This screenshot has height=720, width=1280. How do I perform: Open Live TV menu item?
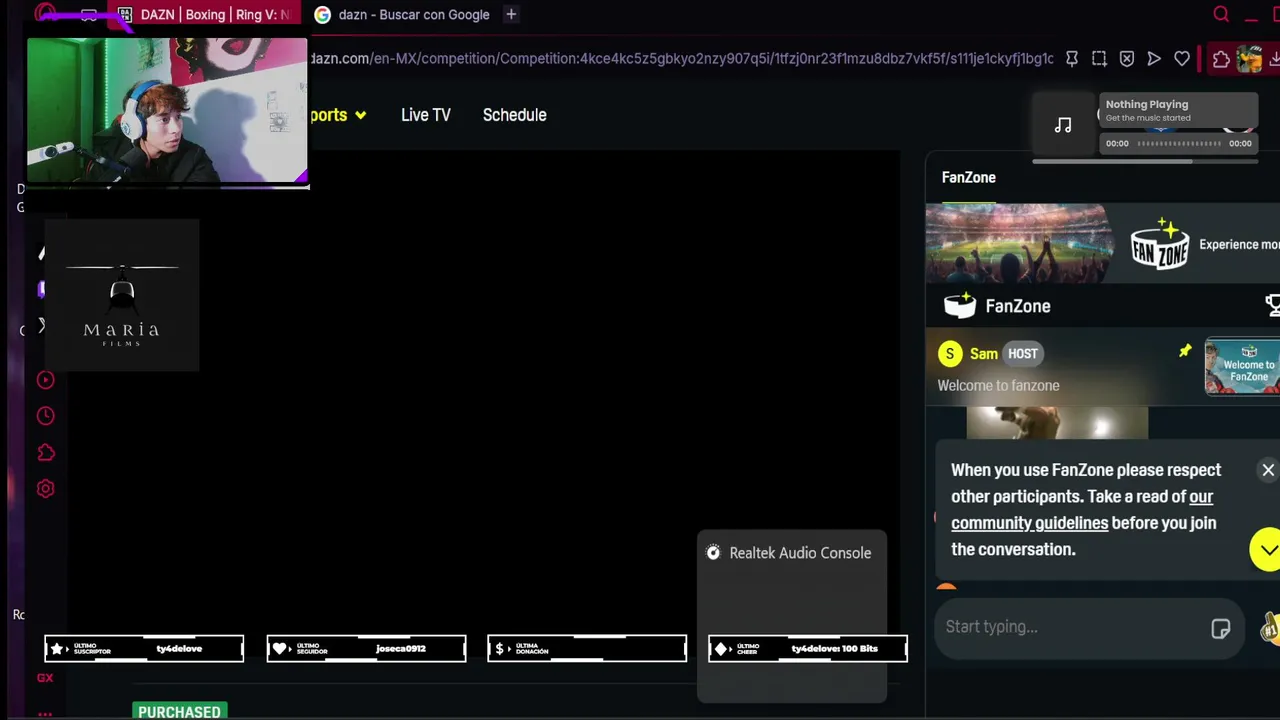(426, 115)
